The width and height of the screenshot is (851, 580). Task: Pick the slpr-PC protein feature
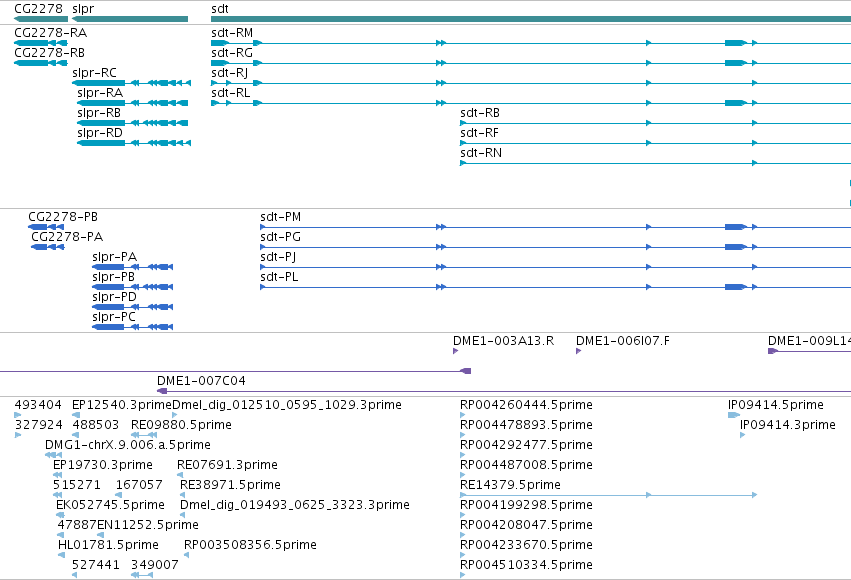132,327
